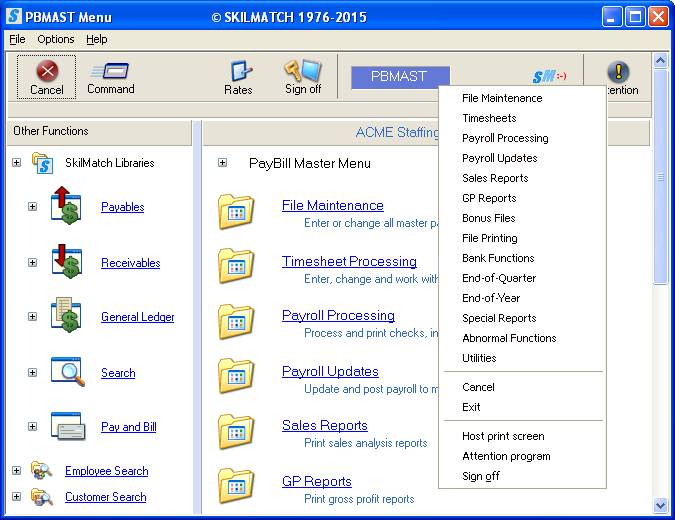Choose File Printing in popup menu

click(522, 238)
